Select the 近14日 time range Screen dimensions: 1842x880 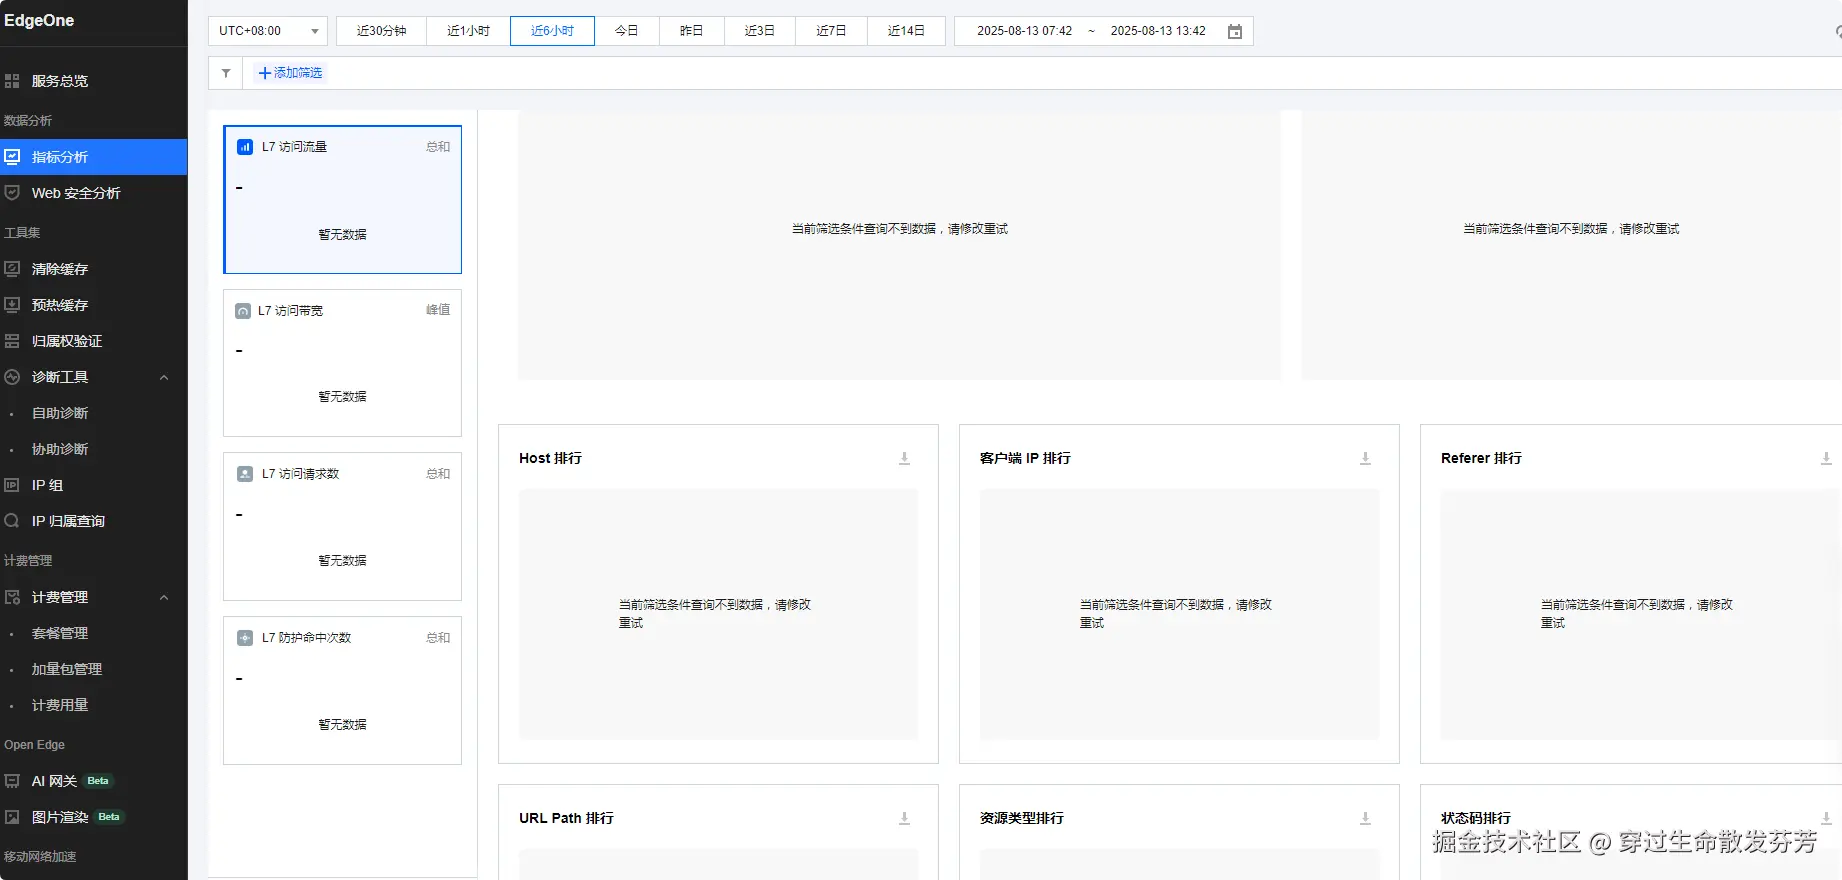pos(906,31)
